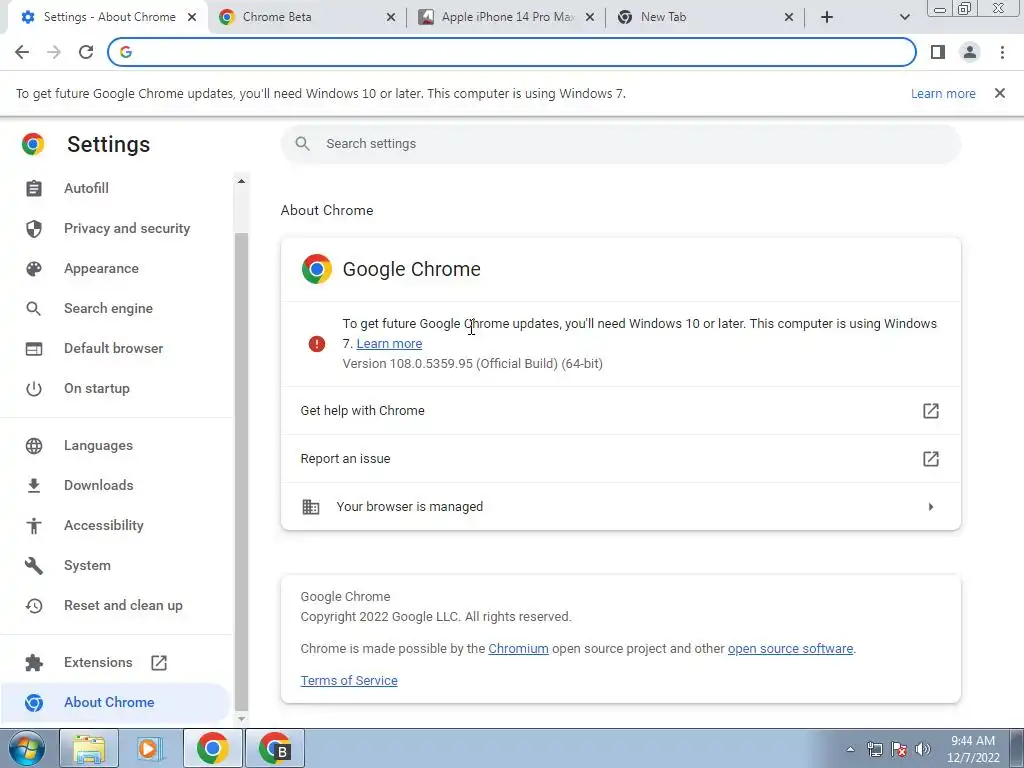Click the Accessibility person icon
Screen dimensions: 1024x768
tap(34, 525)
